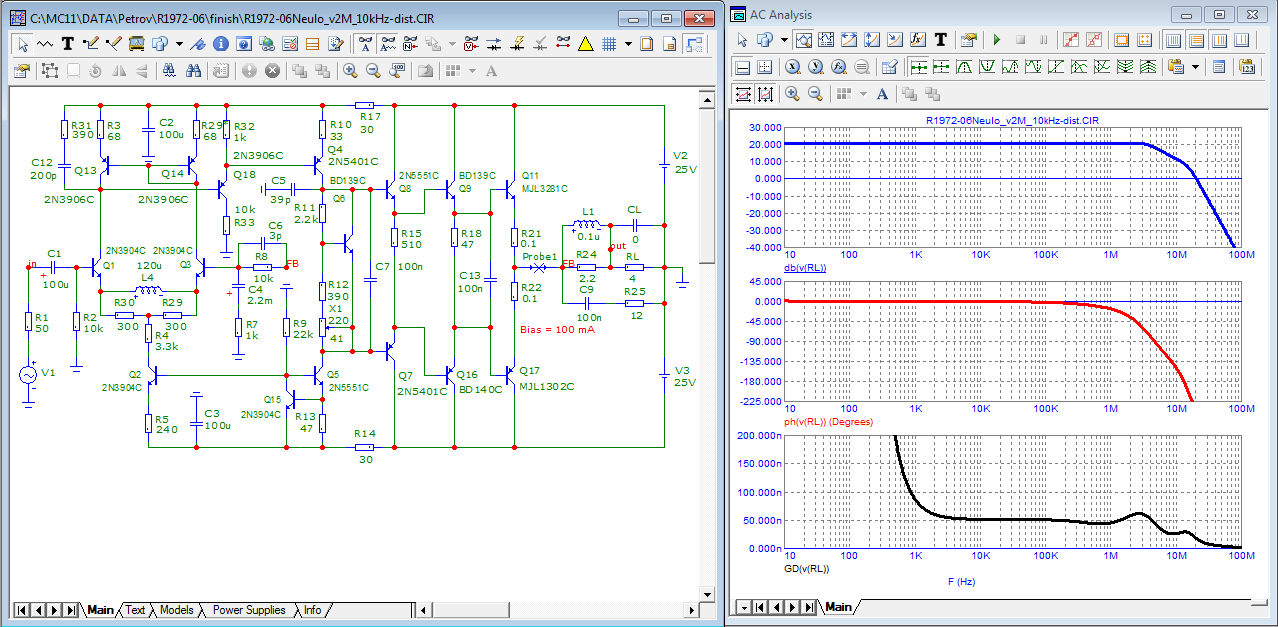1278x627 pixels.
Task: Switch to the Power Supplies tab
Action: pyautogui.click(x=248, y=610)
